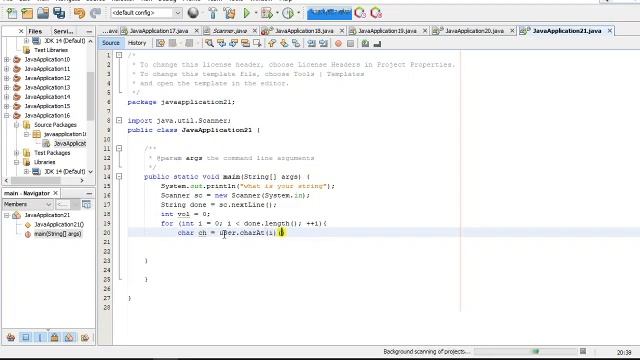Viewport: 640px width, 360px height.
Task: Click the Stop Macro Recording icon
Action: tap(350, 43)
